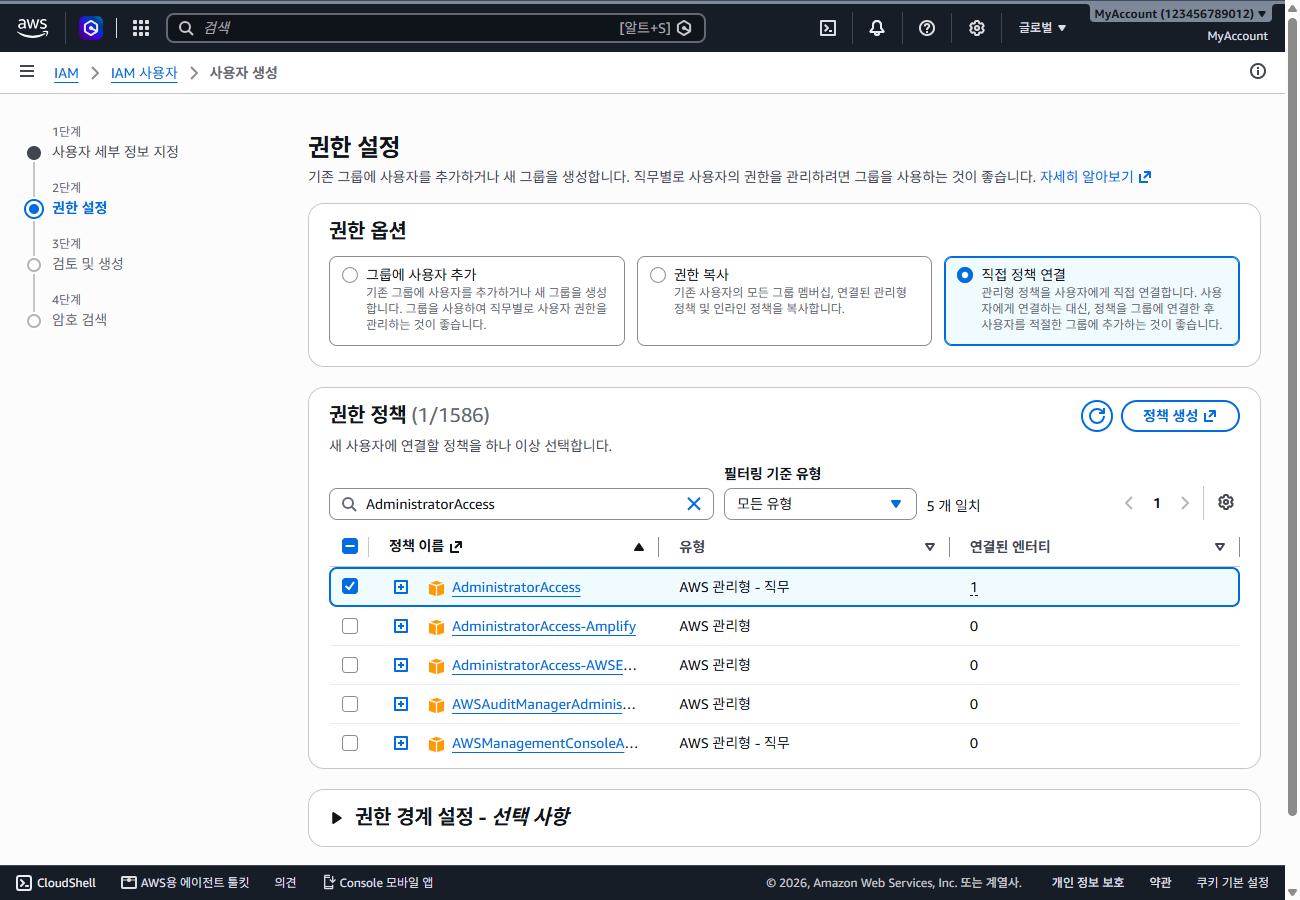Open the 개인 정보 보호 footer link
1300x900 pixels.
(x=1087, y=883)
